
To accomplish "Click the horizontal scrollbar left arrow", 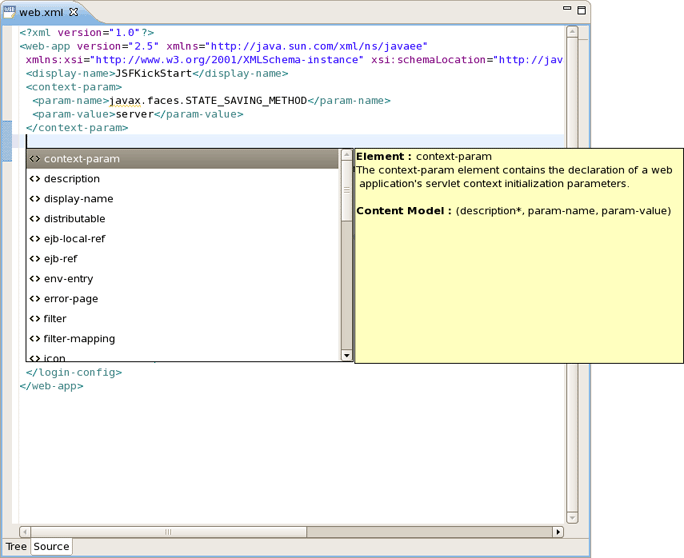I will [26, 532].
